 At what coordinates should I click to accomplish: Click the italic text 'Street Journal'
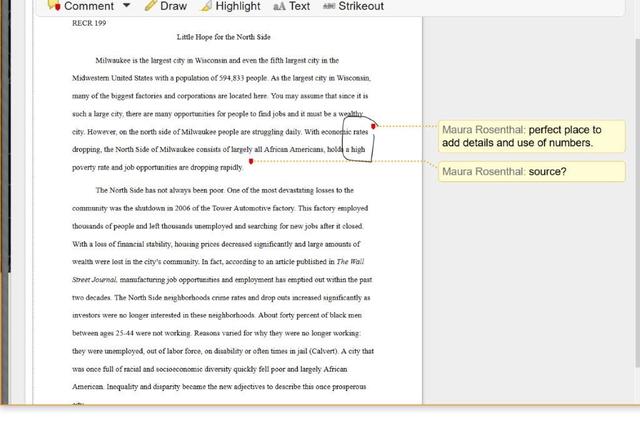click(x=95, y=280)
